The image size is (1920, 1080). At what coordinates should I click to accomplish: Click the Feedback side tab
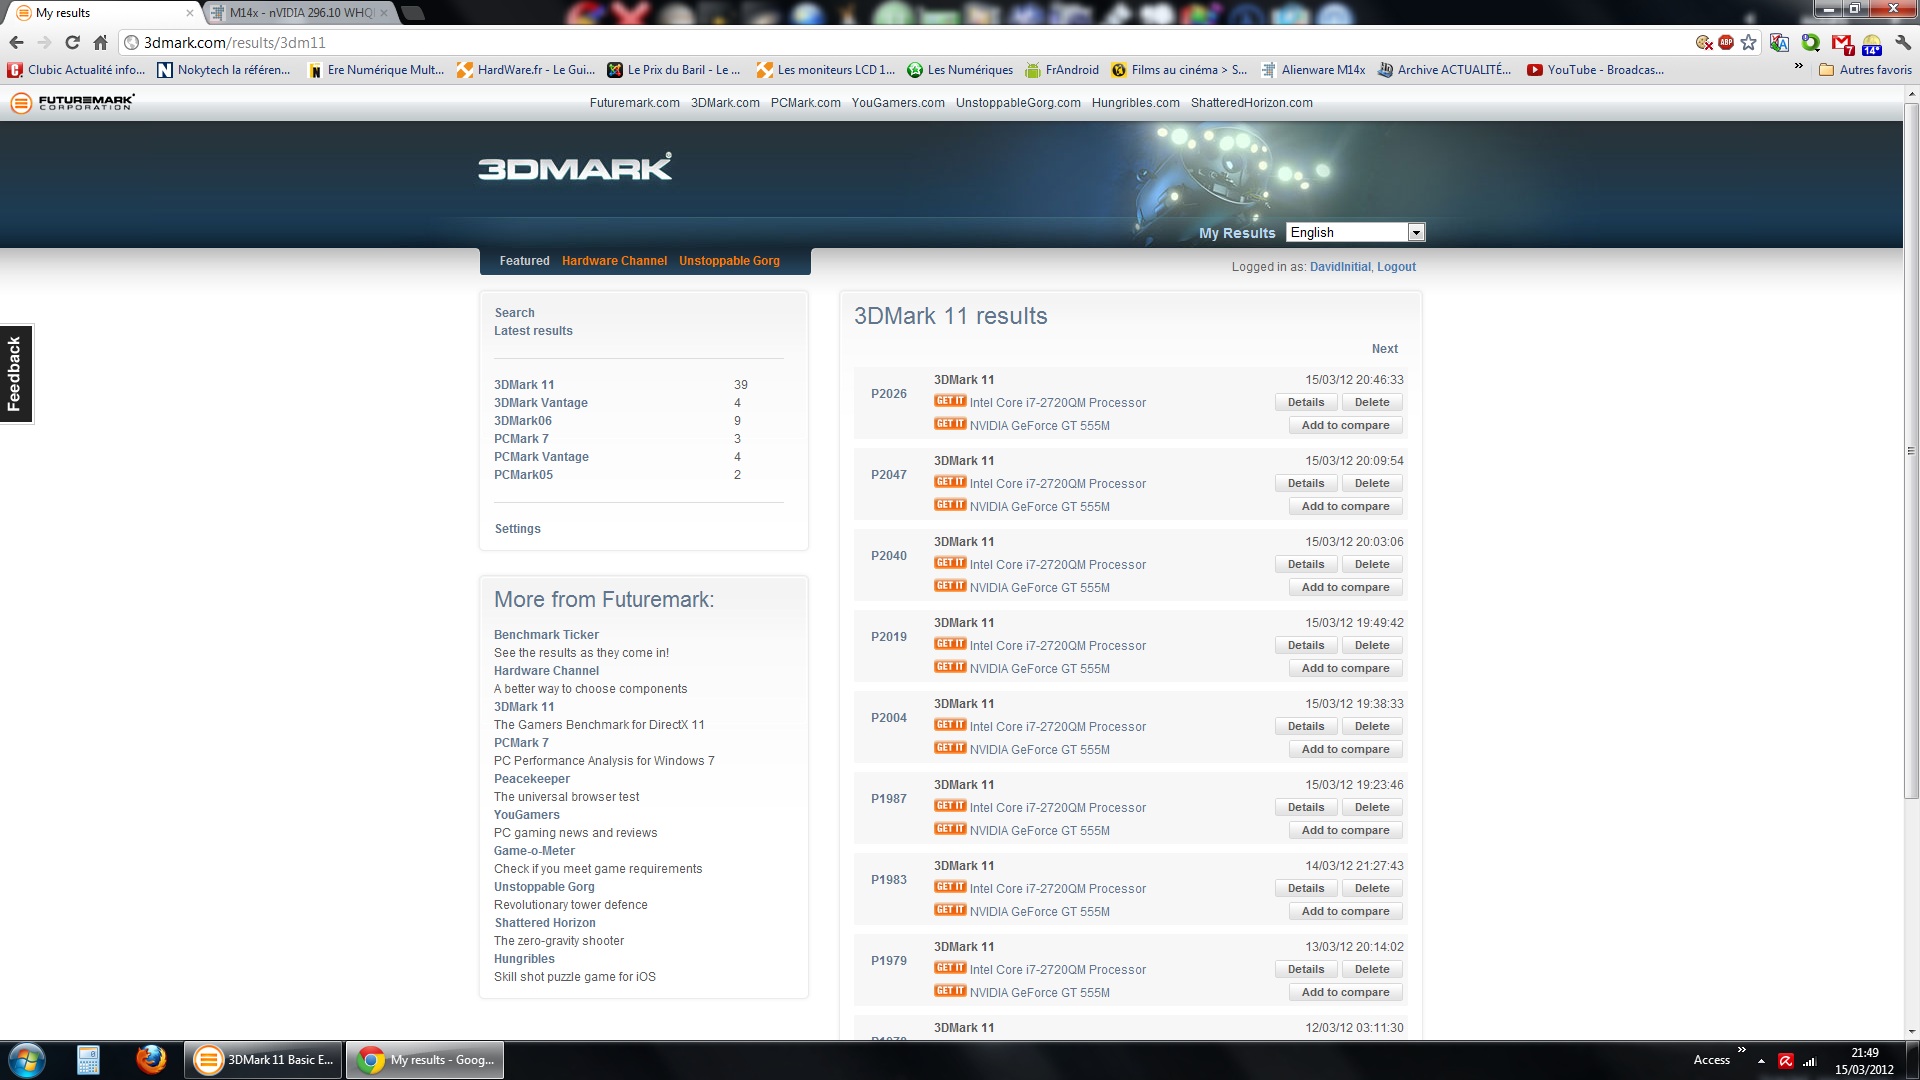point(15,374)
